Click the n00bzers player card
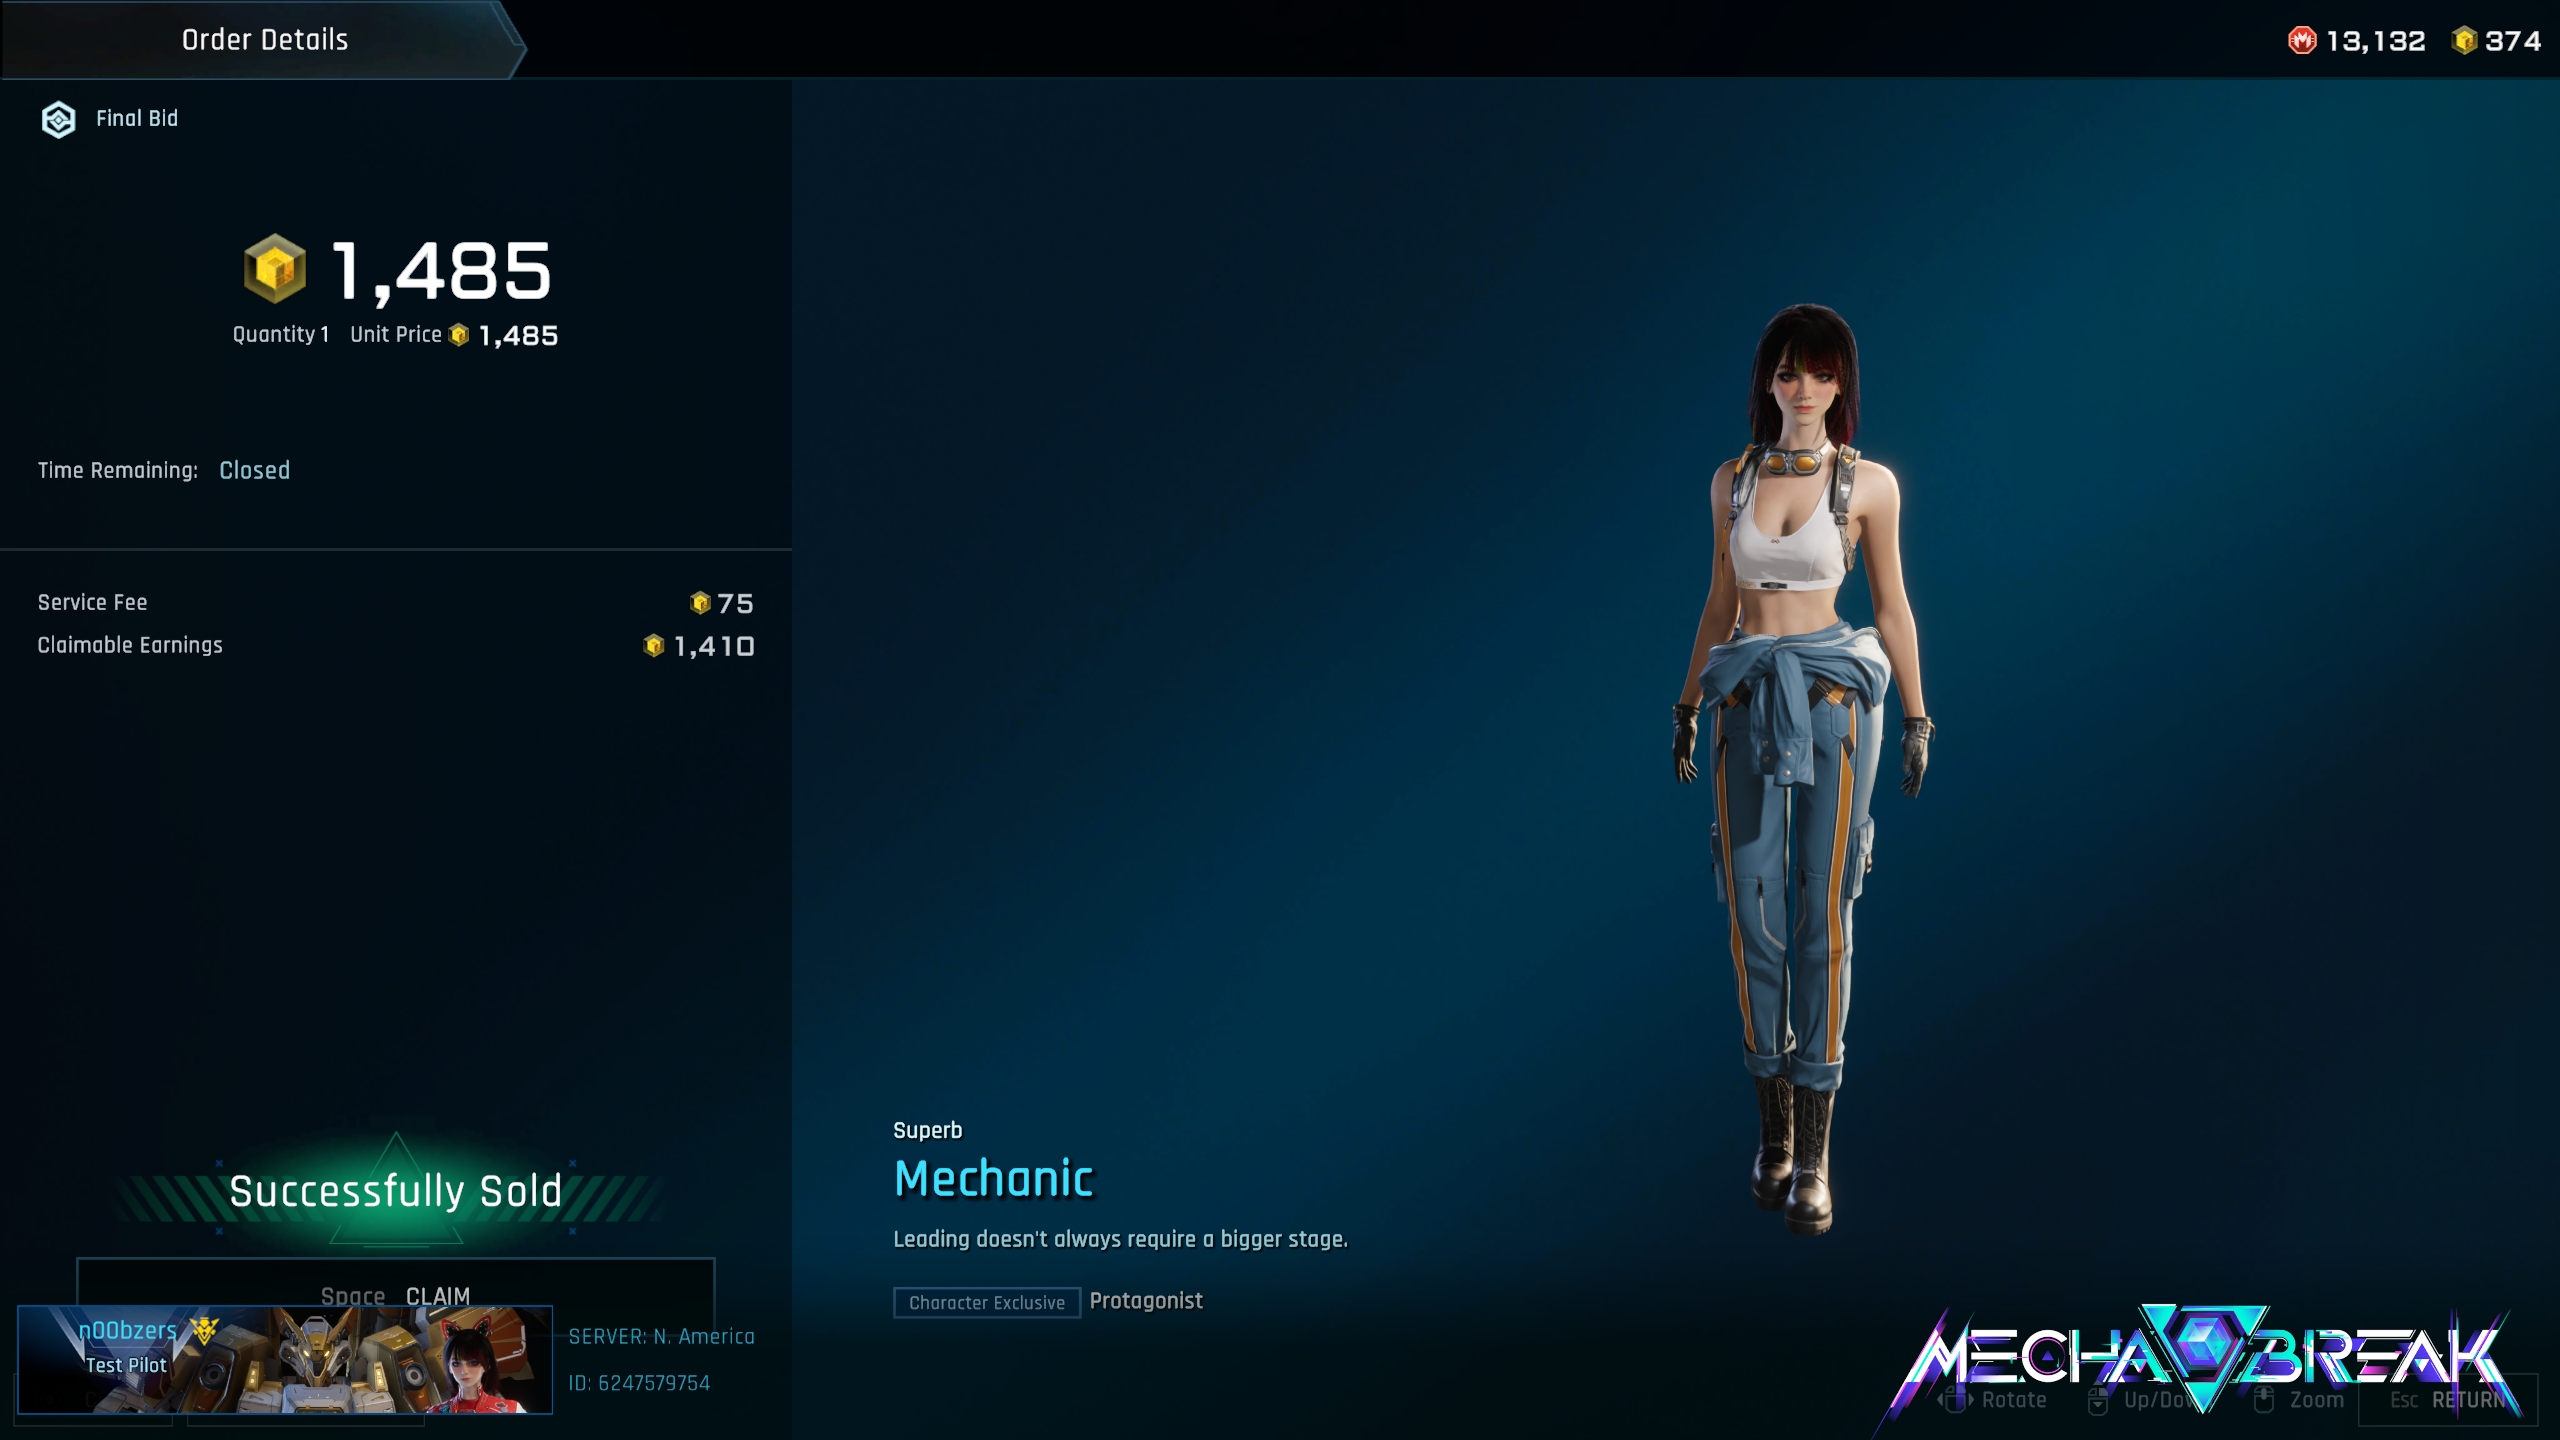2560x1440 pixels. click(x=285, y=1360)
